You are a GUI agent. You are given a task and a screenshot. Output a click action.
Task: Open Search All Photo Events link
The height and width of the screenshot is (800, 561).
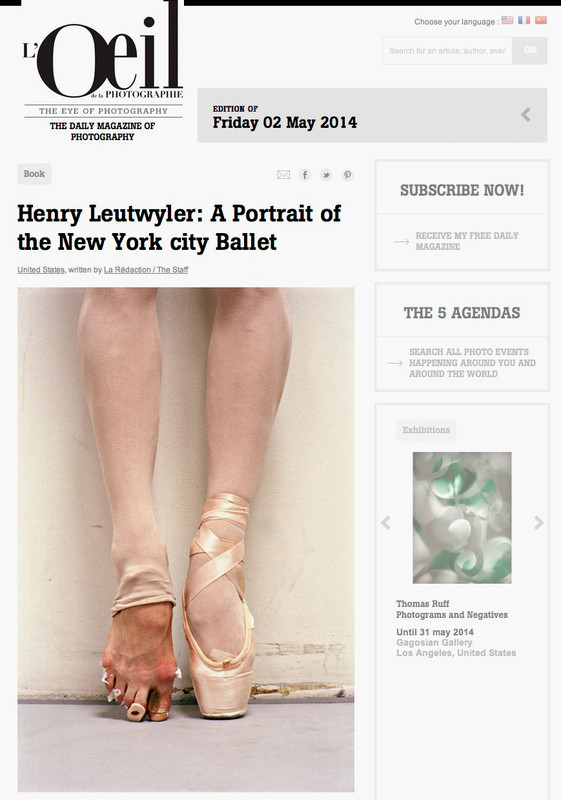tap(472, 363)
